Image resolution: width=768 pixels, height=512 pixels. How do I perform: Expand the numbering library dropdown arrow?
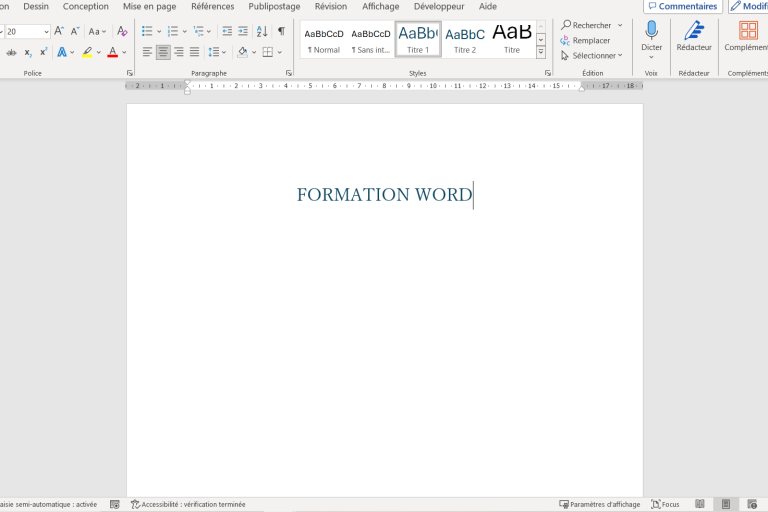185,31
